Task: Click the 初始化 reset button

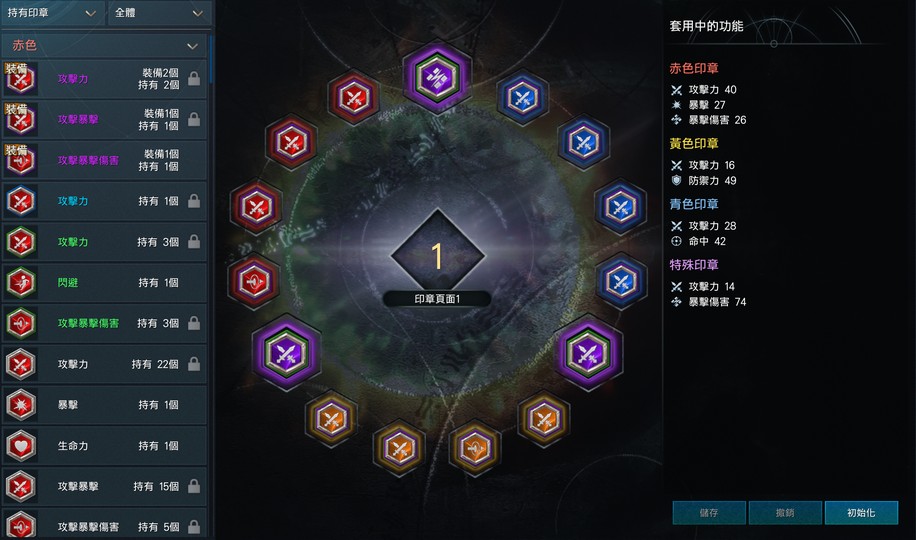Action: [861, 513]
